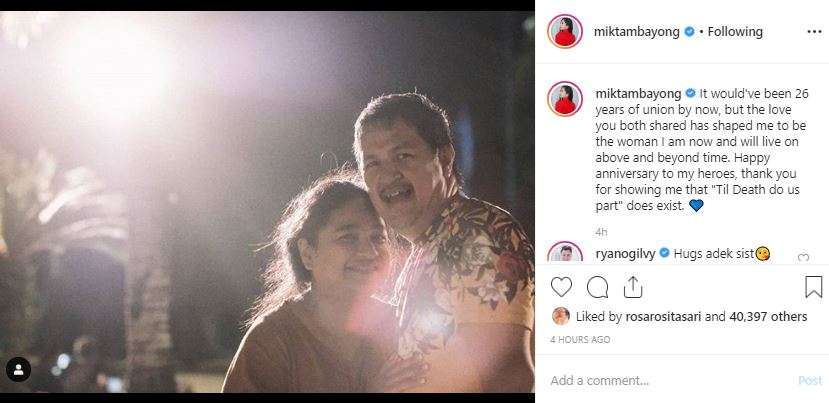Open miktambayong's profile picture in post header
Screen dimensions: 829x403
pyautogui.click(x=565, y=31)
